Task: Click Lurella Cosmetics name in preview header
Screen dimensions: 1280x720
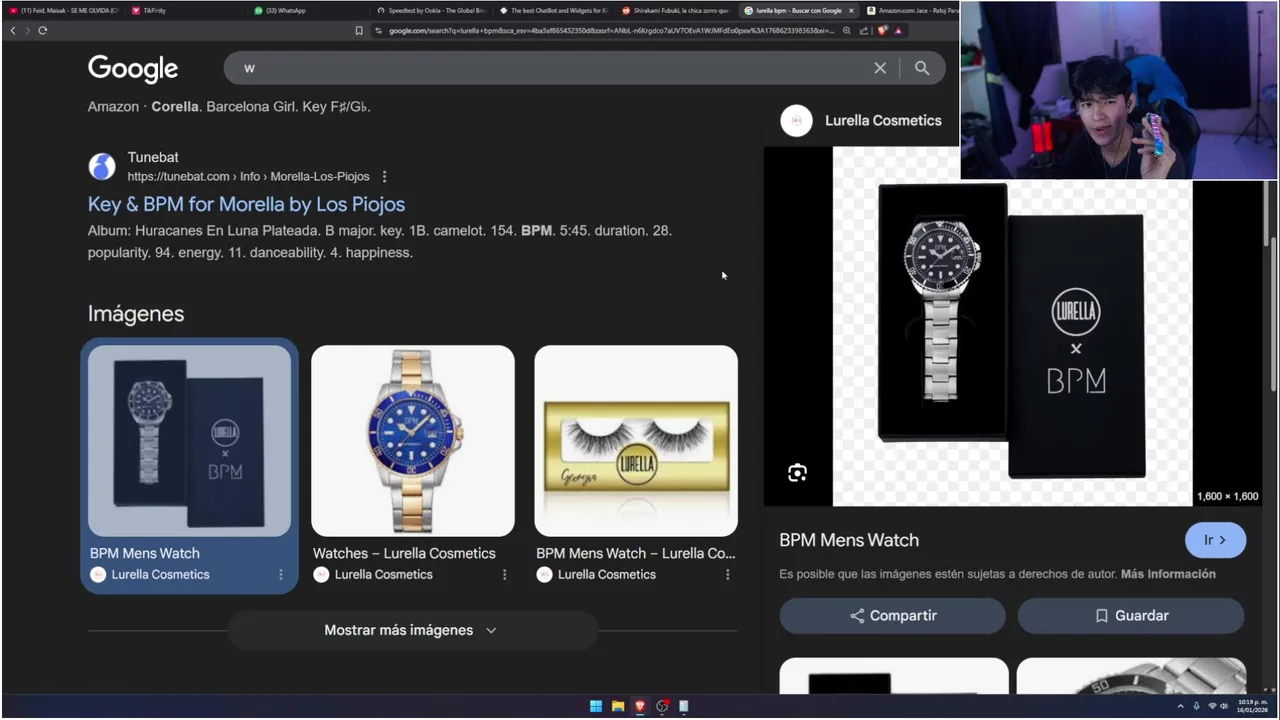Action: 883,120
